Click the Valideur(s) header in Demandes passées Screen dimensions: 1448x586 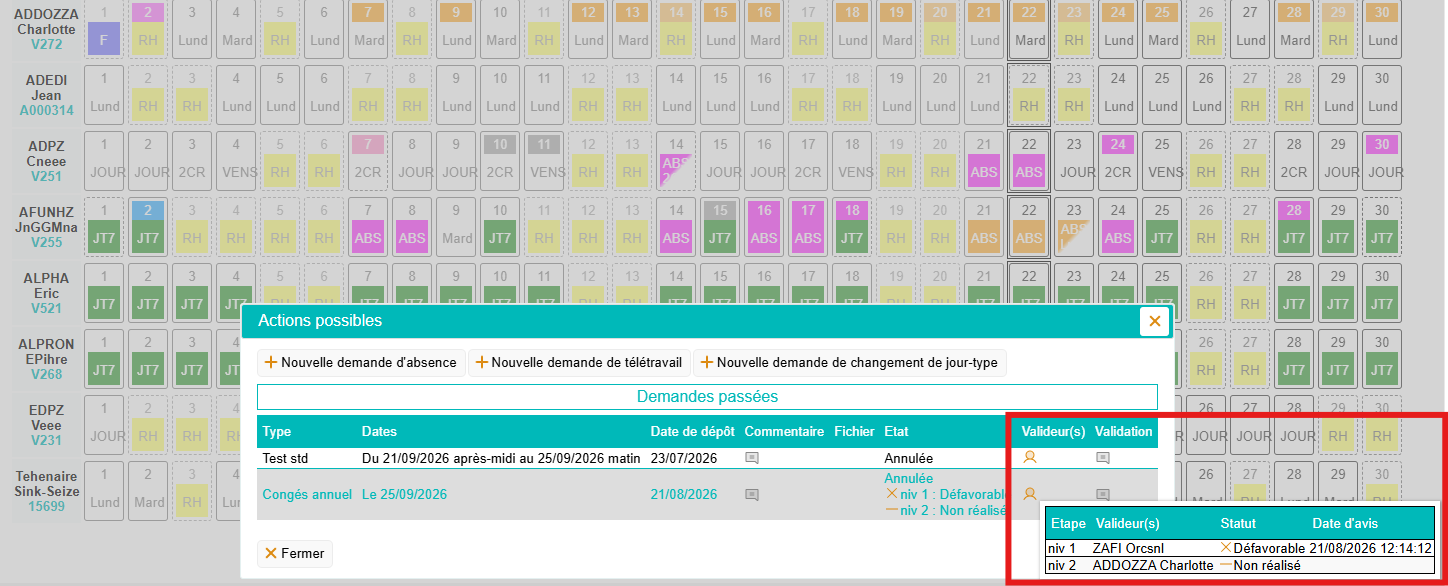[1053, 431]
